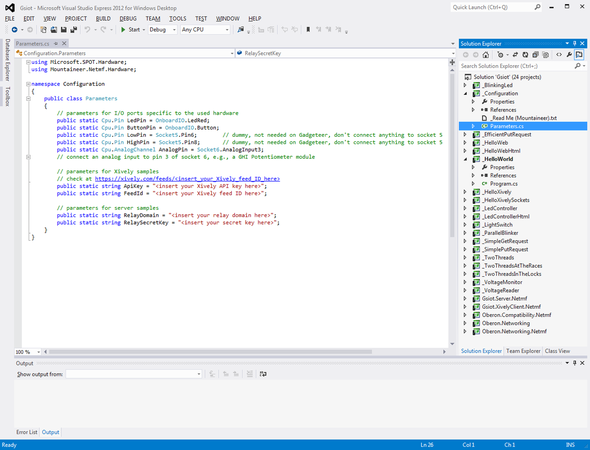
Task: Click the Redo toolbar icon
Action: point(103,30)
